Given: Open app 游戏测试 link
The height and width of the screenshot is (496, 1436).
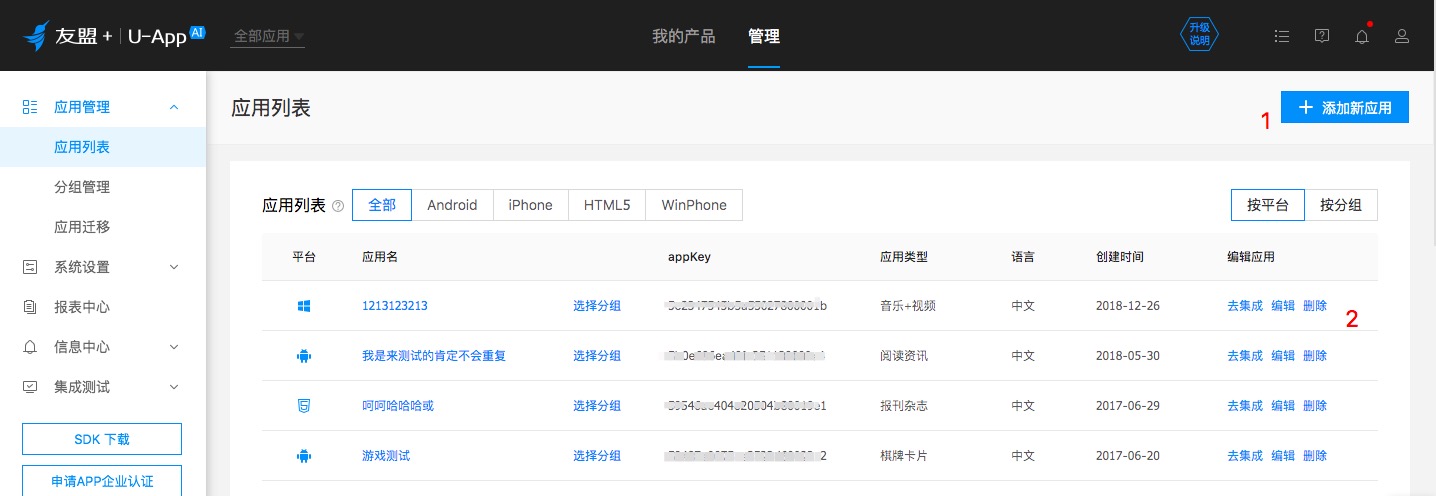Looking at the screenshot, I should point(386,456).
